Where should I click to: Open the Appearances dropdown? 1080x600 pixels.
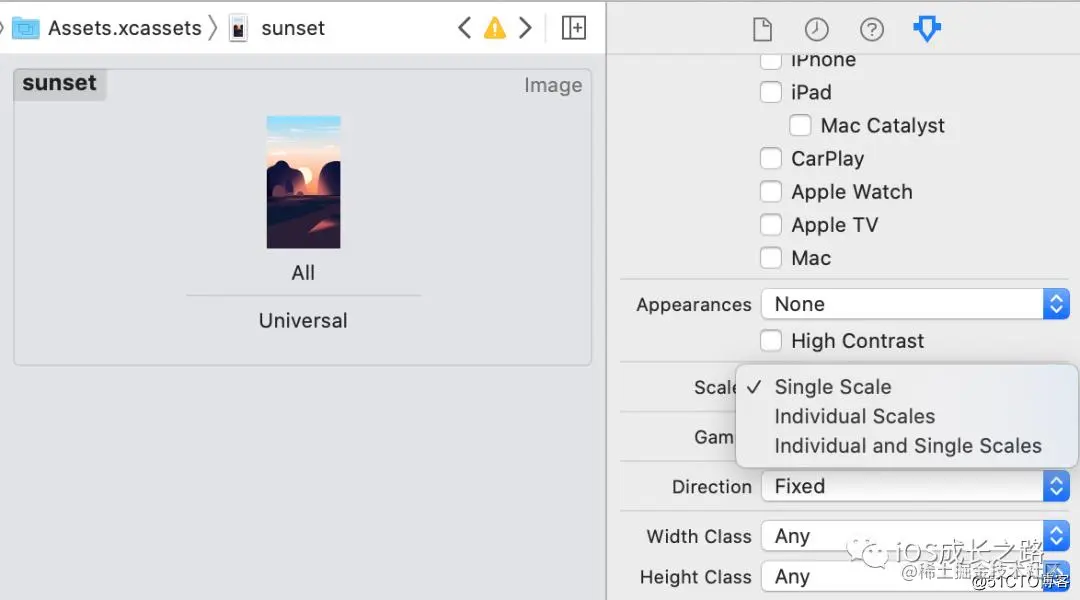[915, 304]
